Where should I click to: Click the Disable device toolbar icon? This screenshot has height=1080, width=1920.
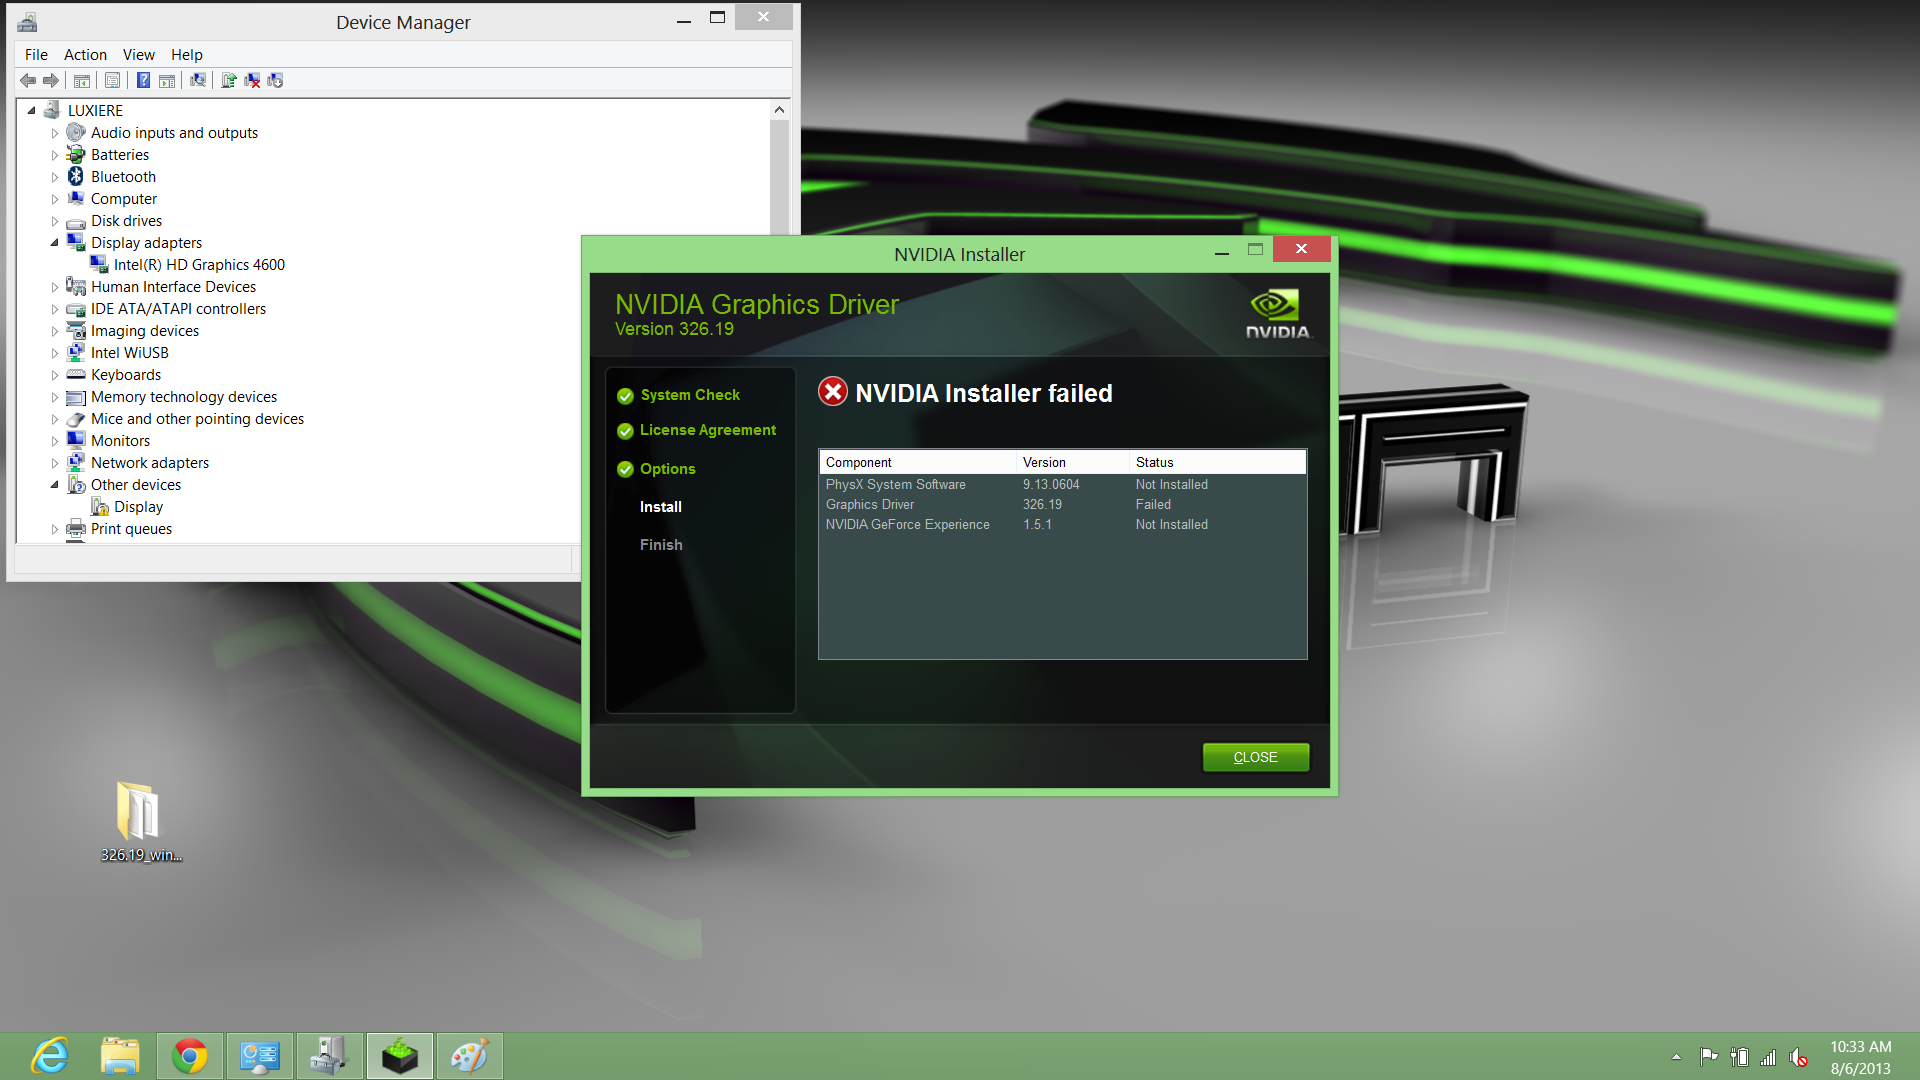pyautogui.click(x=275, y=81)
